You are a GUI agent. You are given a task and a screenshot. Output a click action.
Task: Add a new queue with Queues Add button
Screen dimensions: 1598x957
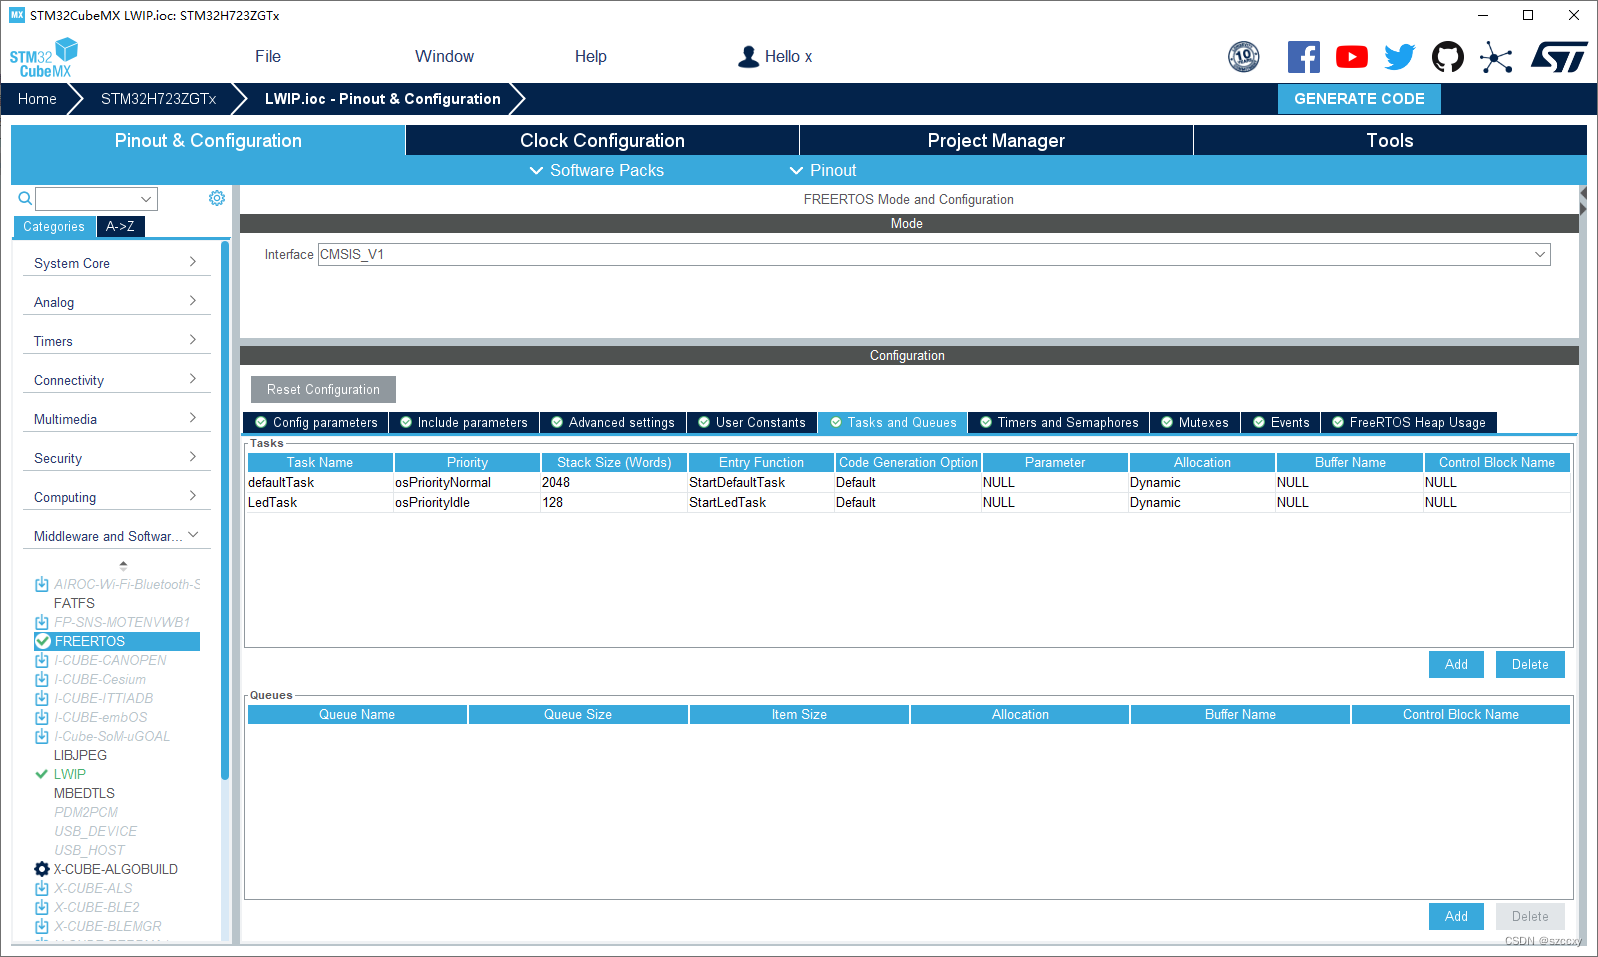(x=1456, y=916)
